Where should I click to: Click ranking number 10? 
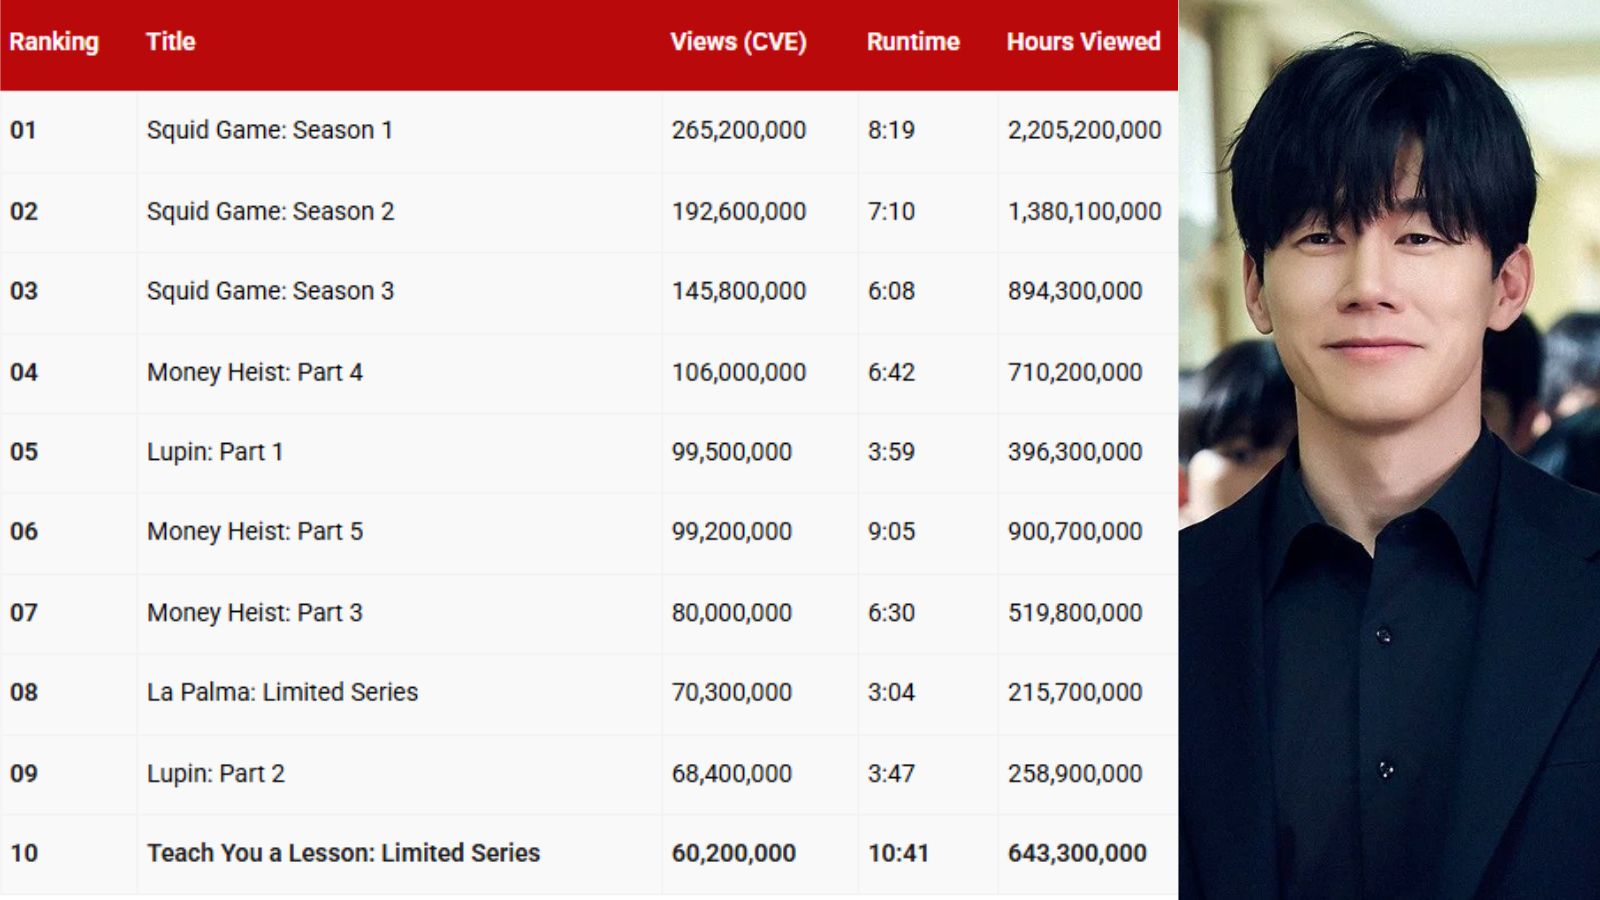click(24, 853)
